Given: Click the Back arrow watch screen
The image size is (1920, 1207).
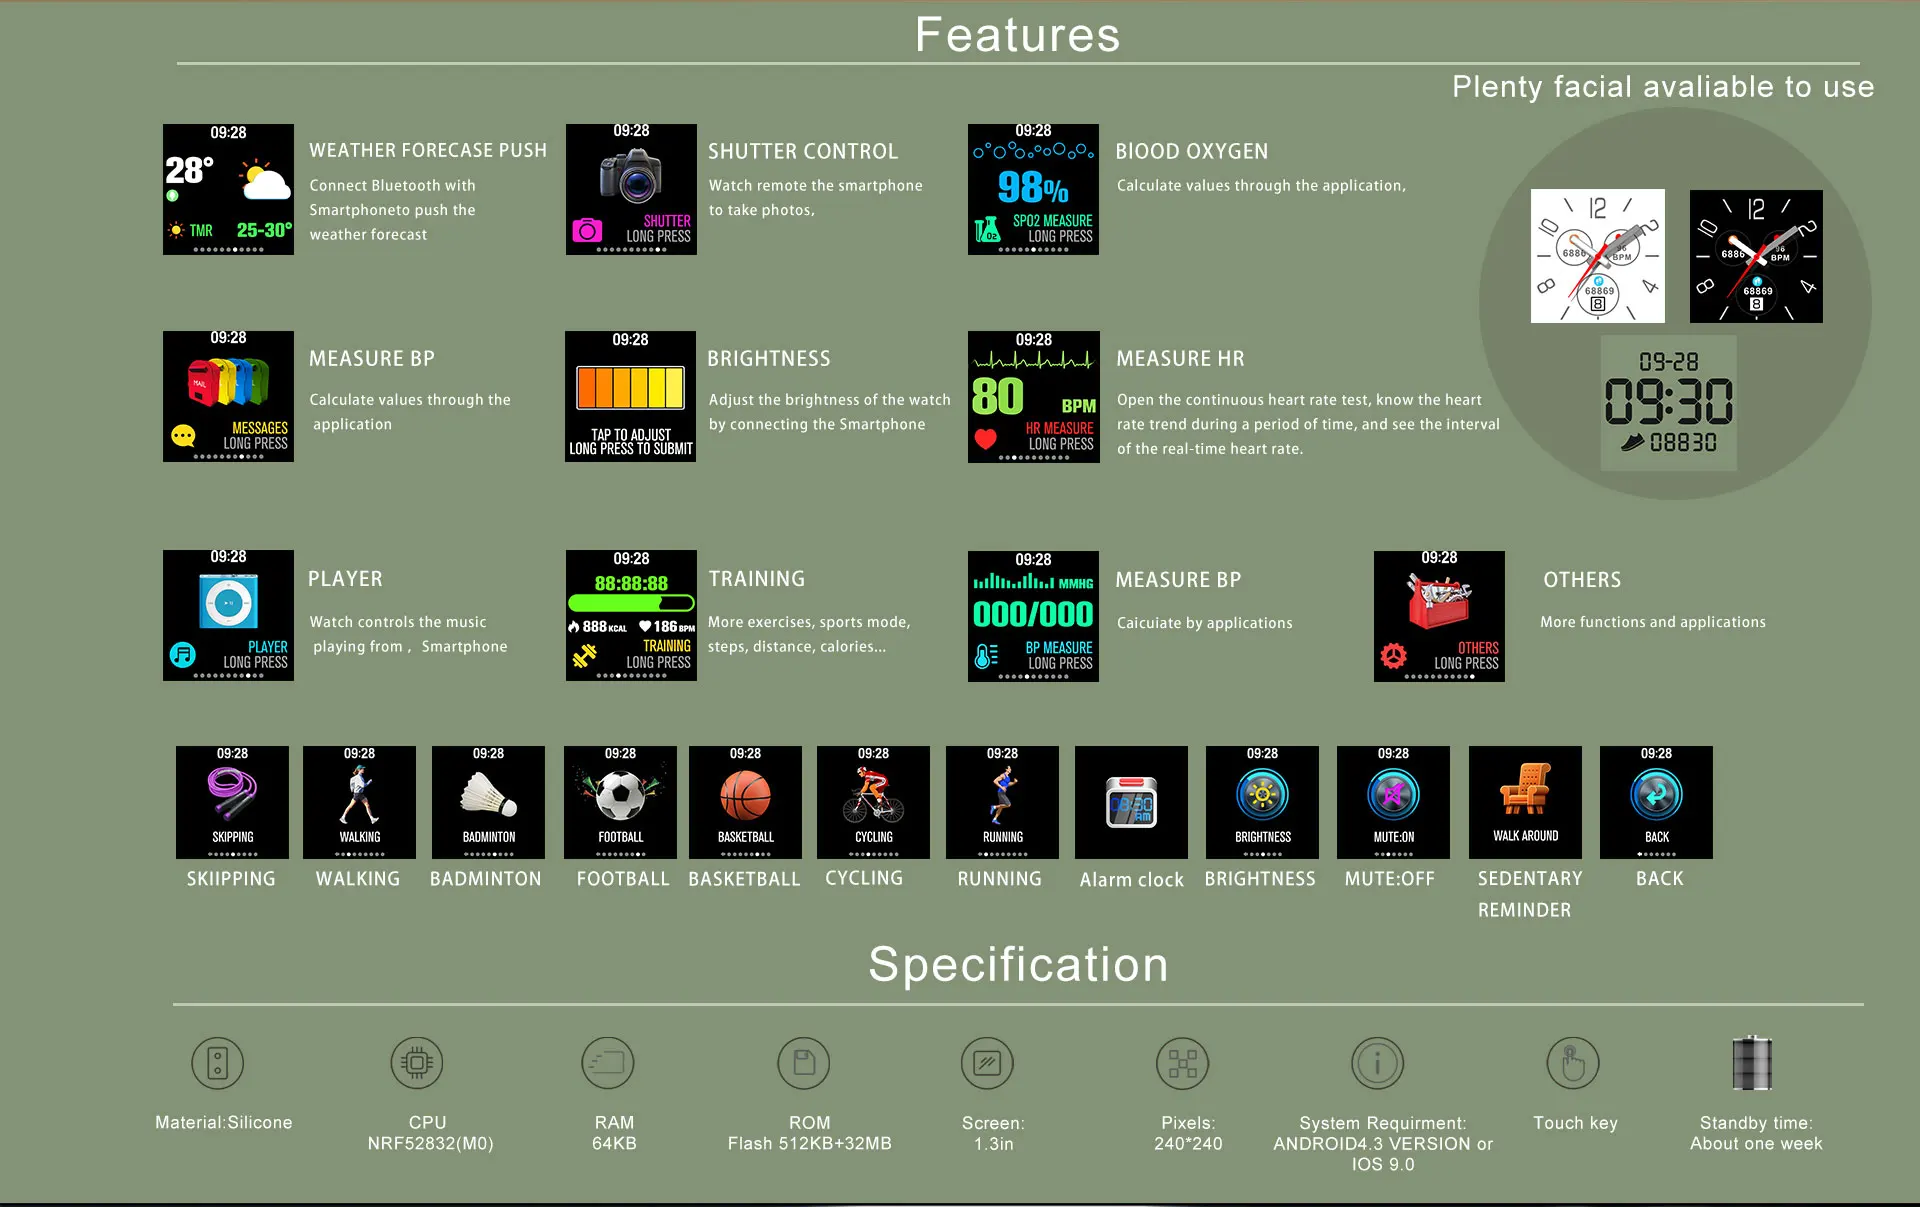Looking at the screenshot, I should [x=1656, y=802].
